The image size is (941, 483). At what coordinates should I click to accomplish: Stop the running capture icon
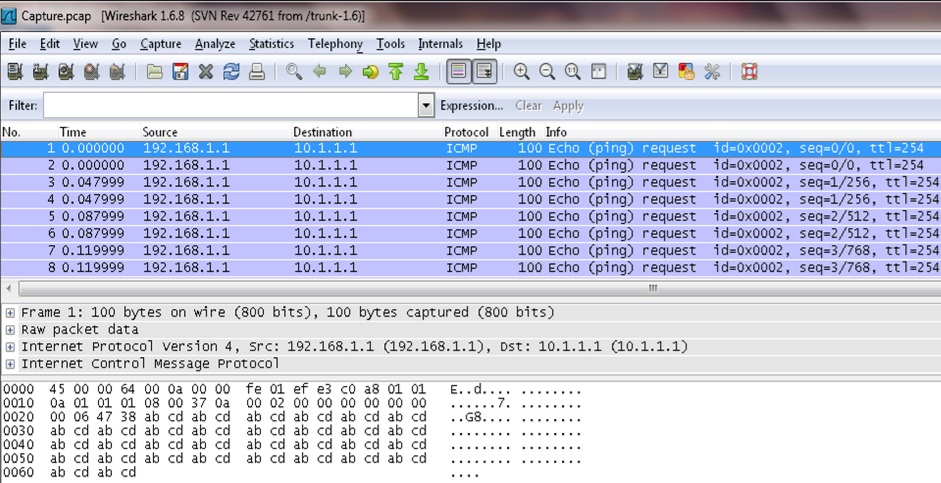[x=91, y=72]
